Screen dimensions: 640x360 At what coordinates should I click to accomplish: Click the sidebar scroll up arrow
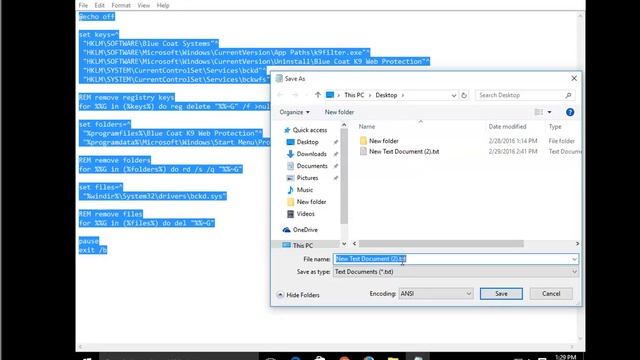[x=344, y=125]
